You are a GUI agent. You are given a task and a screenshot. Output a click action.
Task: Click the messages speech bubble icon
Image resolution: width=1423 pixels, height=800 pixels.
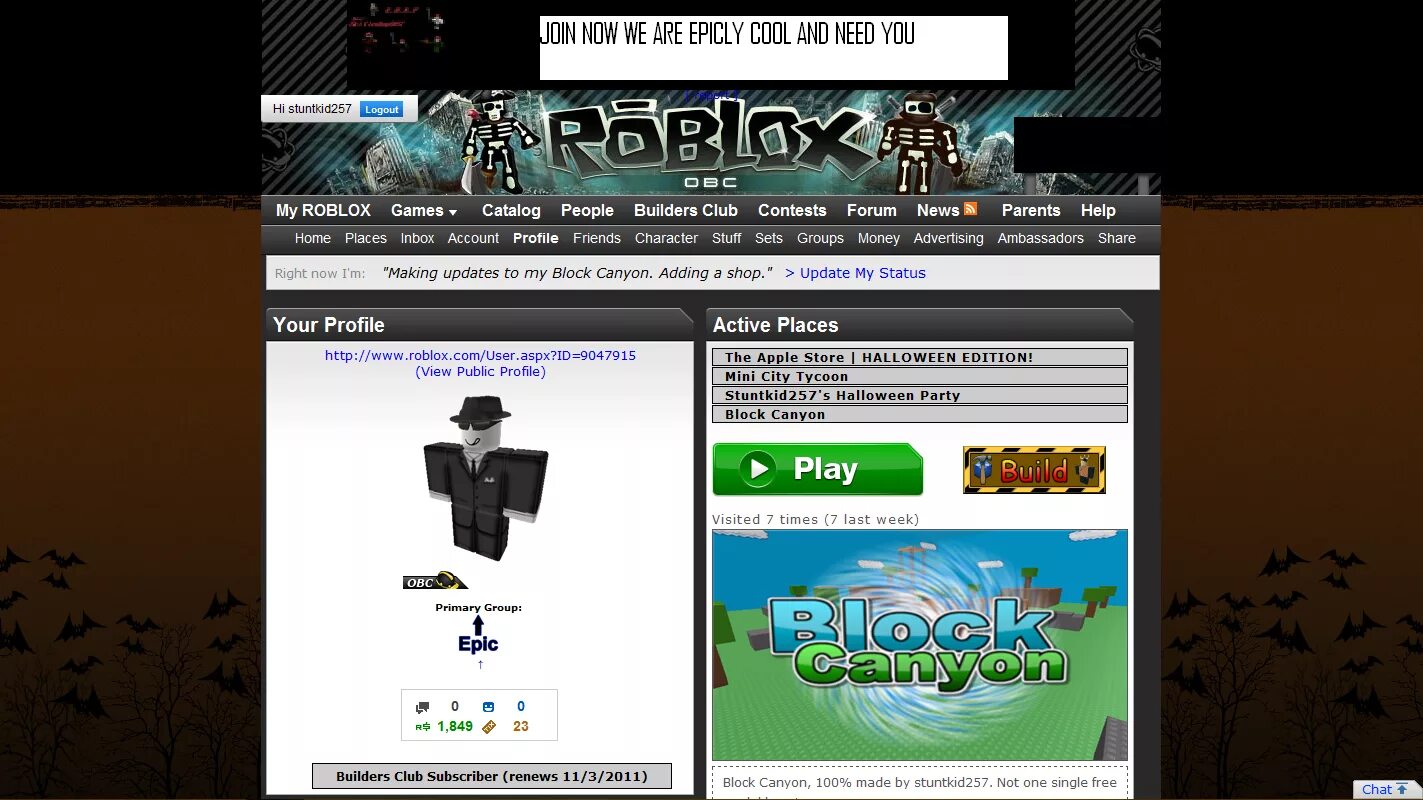[x=423, y=707]
